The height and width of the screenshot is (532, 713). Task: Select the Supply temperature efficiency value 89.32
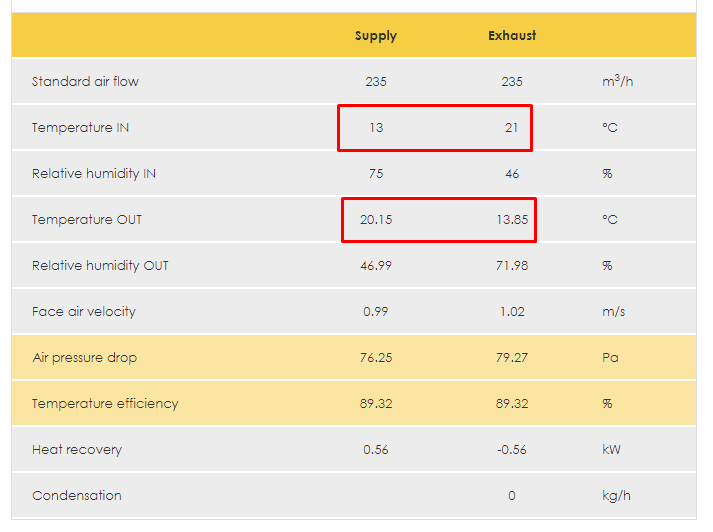[x=376, y=404]
